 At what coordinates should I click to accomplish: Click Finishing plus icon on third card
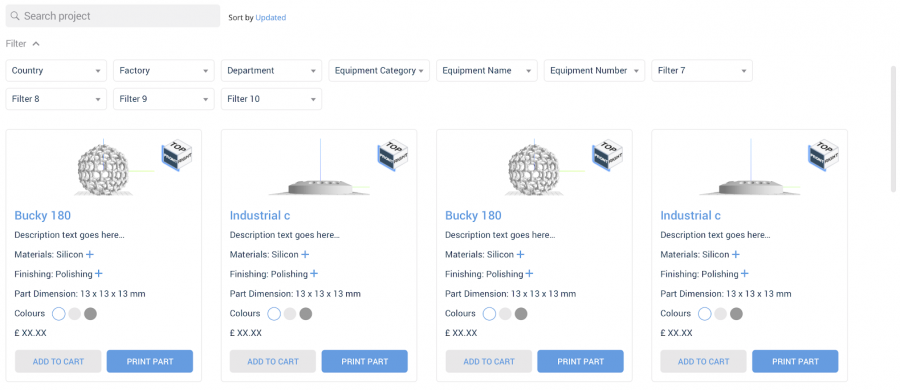[529, 274]
